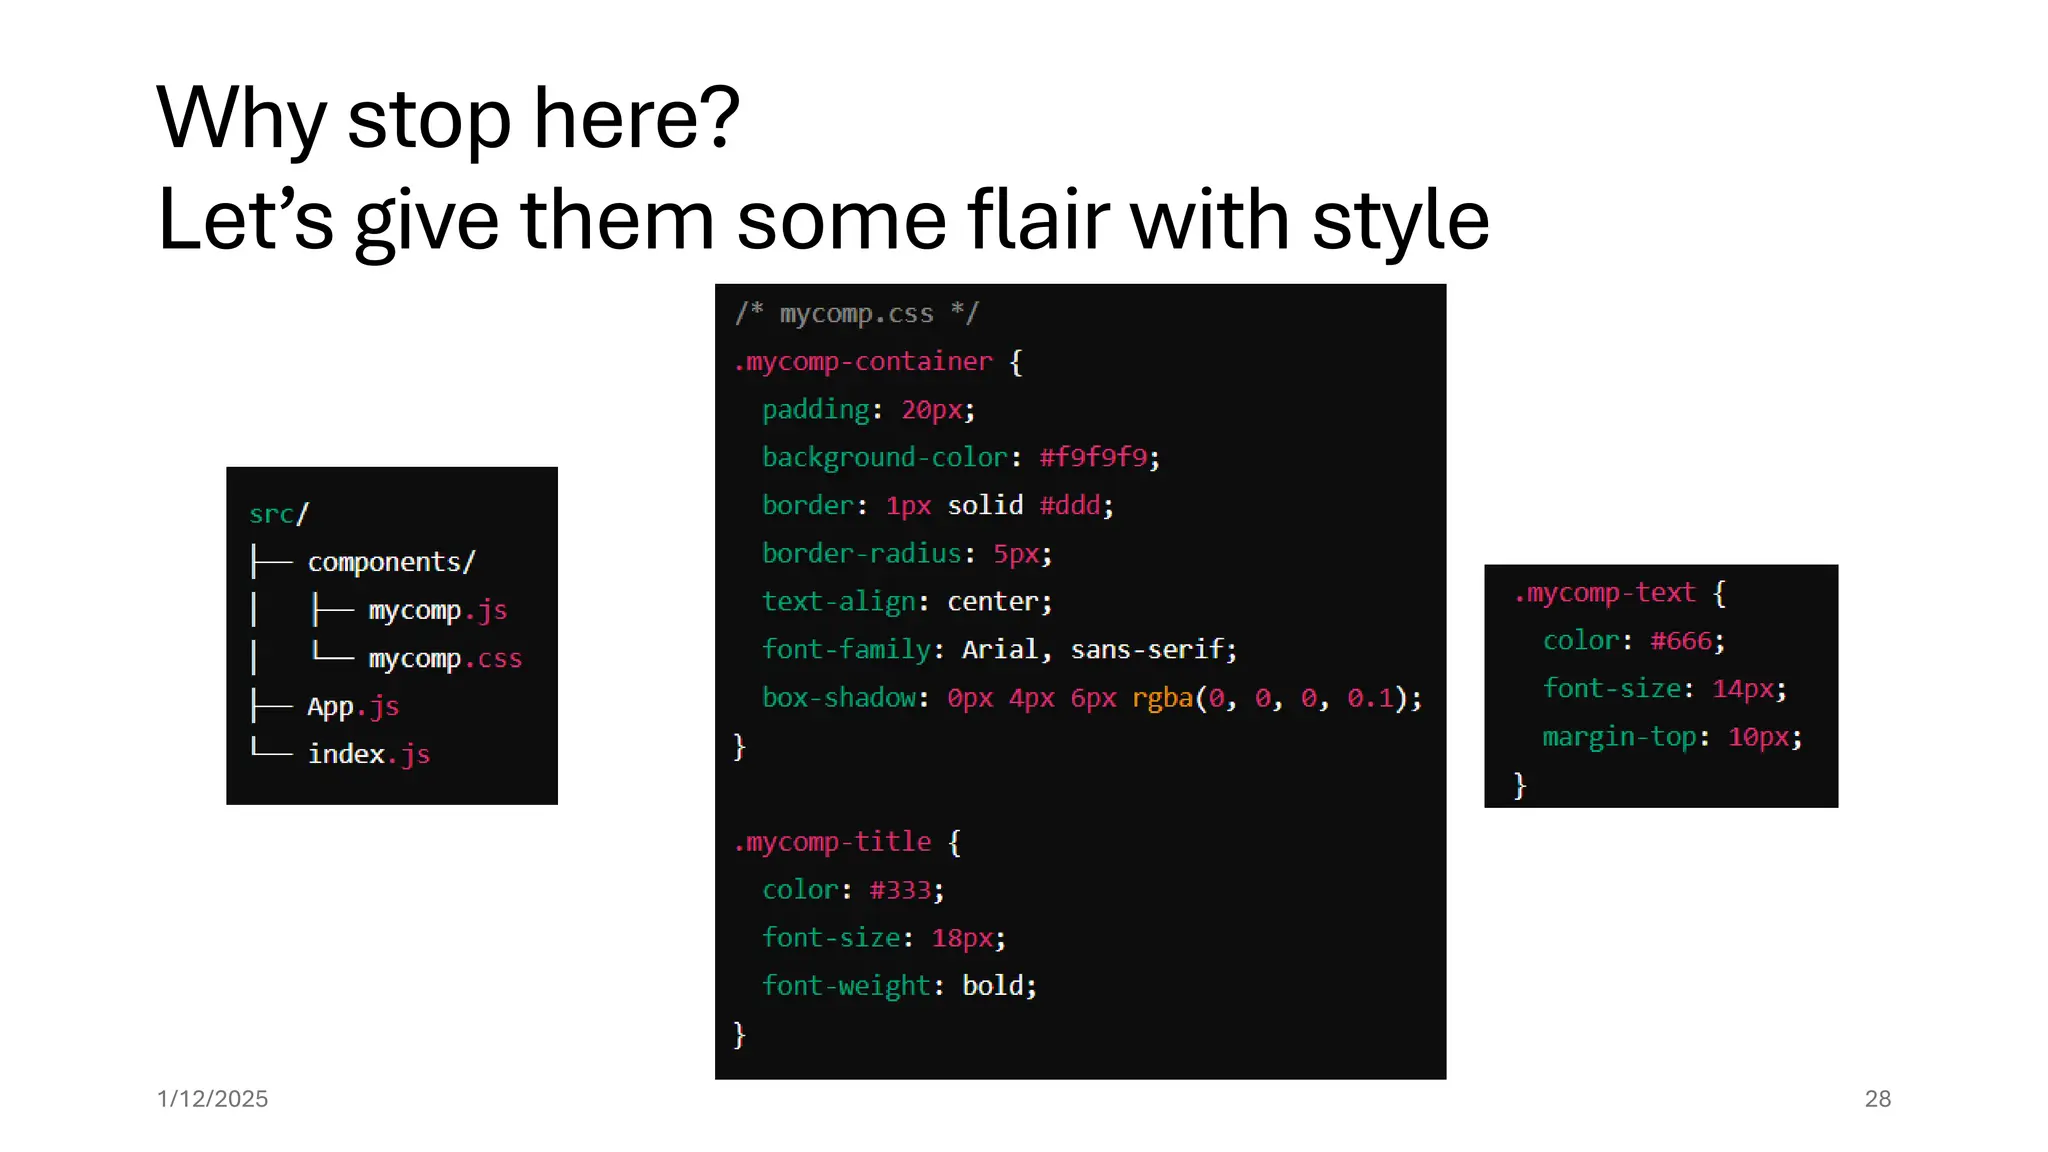The image size is (2048, 1152).
Task: Click the 'font-weight: bold;' line
Action: [x=899, y=985]
